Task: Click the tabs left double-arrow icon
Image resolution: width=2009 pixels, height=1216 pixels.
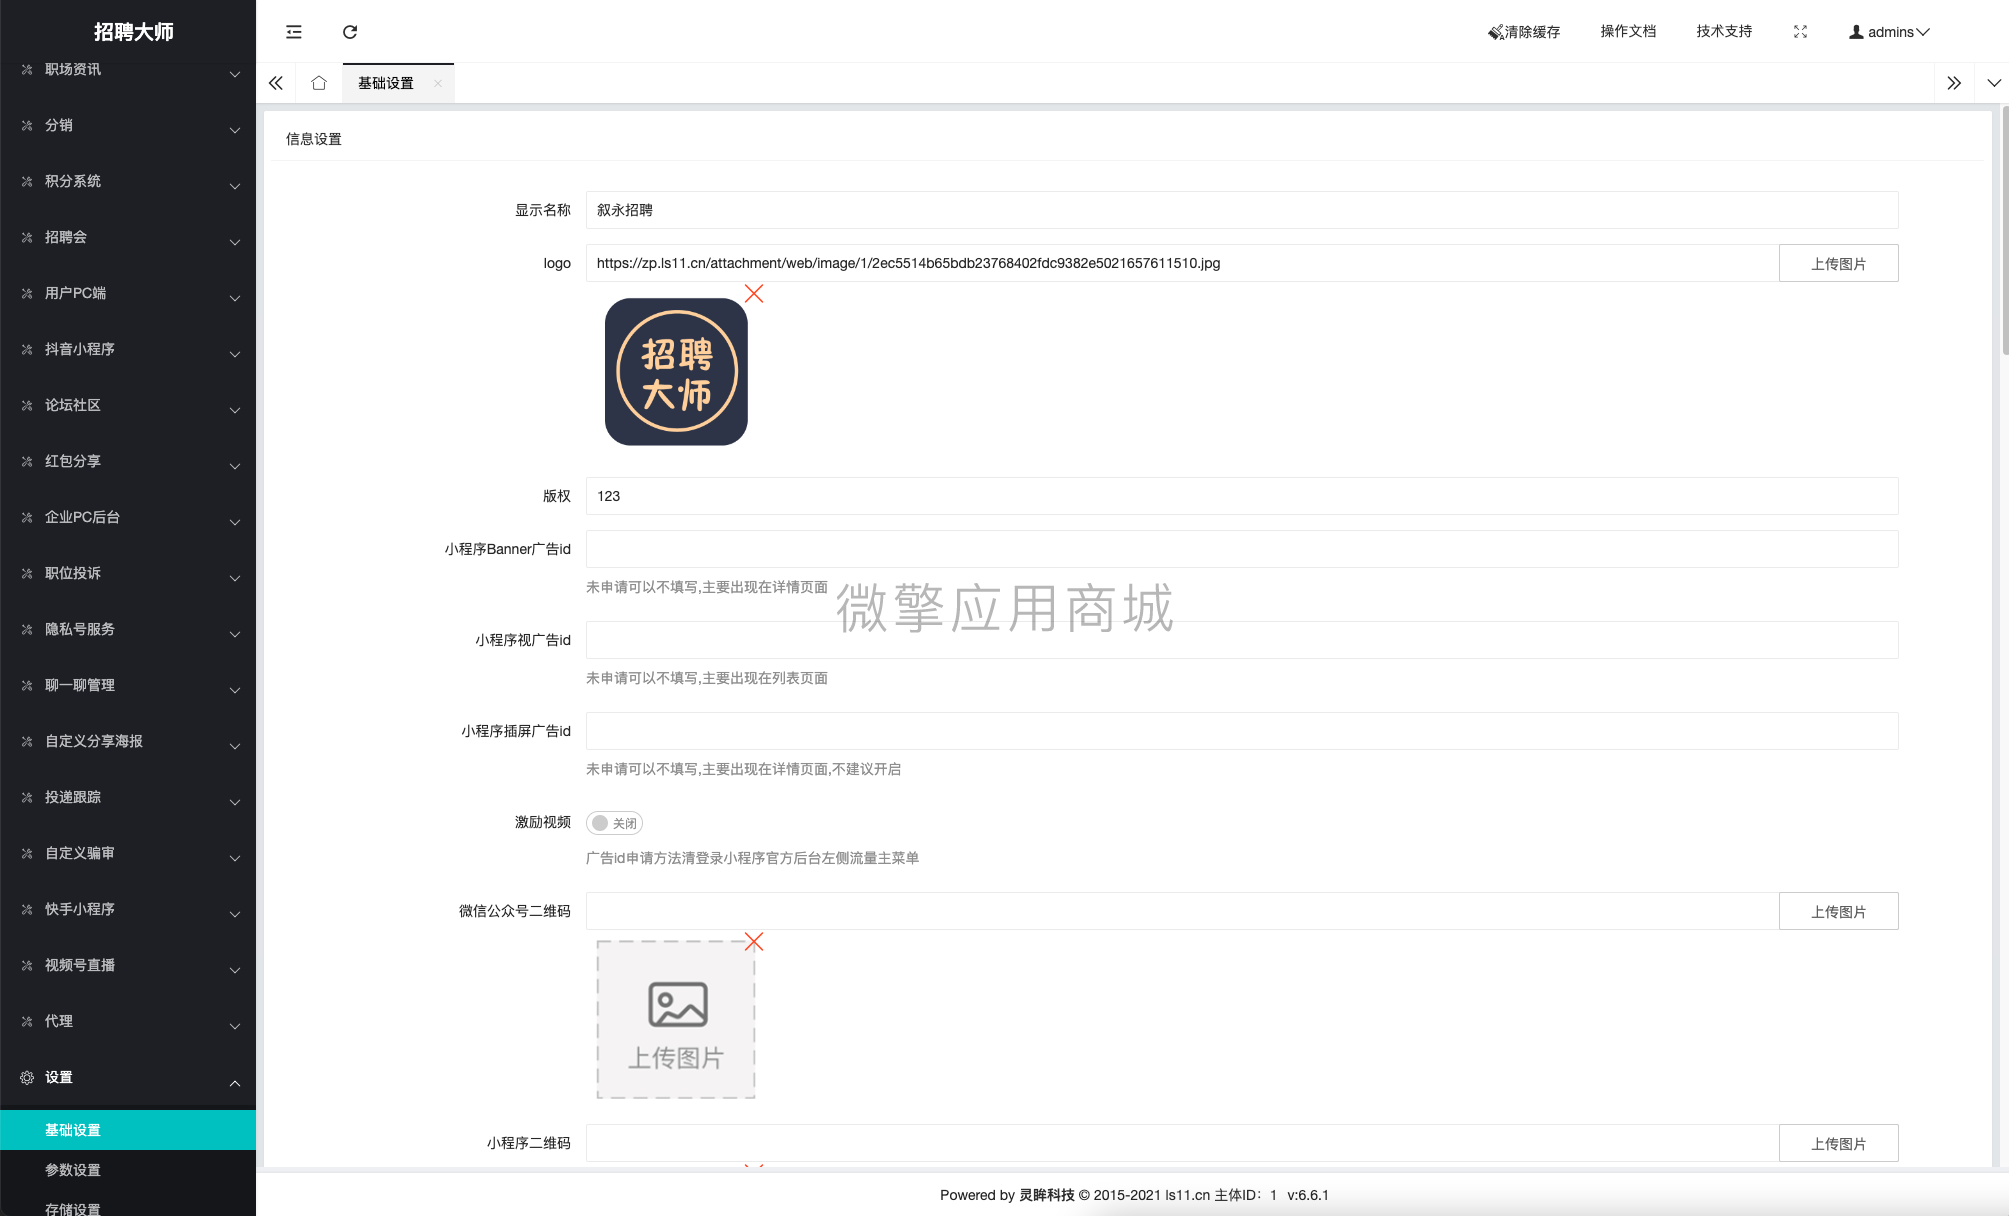Action: click(x=276, y=83)
